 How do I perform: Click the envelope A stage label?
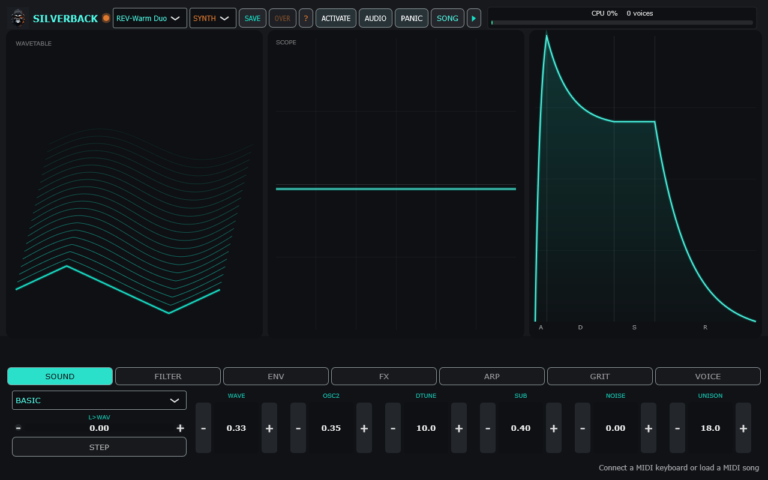coord(541,327)
